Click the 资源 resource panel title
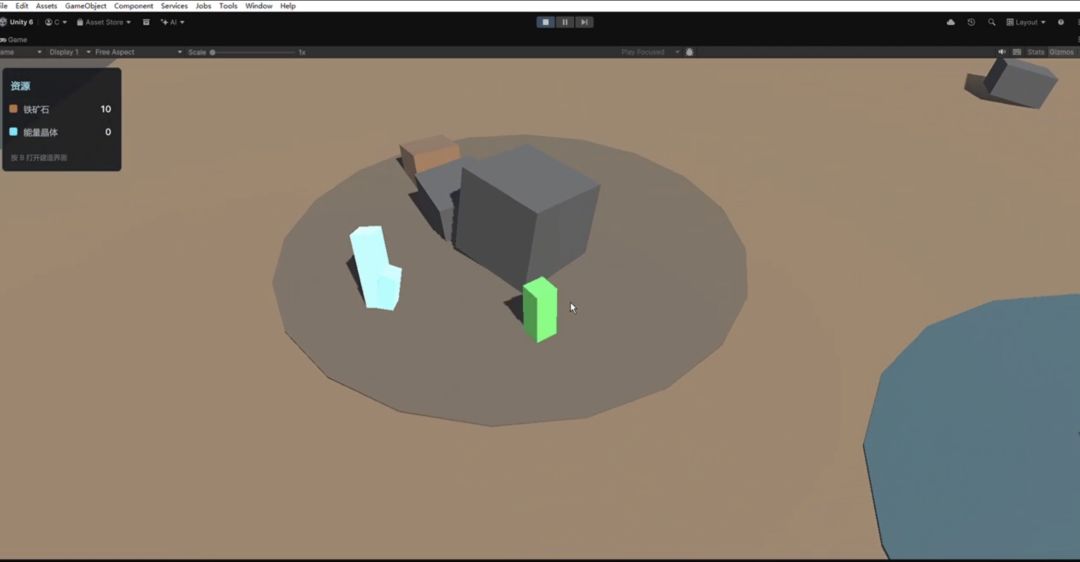The width and height of the screenshot is (1080, 562). (x=20, y=86)
